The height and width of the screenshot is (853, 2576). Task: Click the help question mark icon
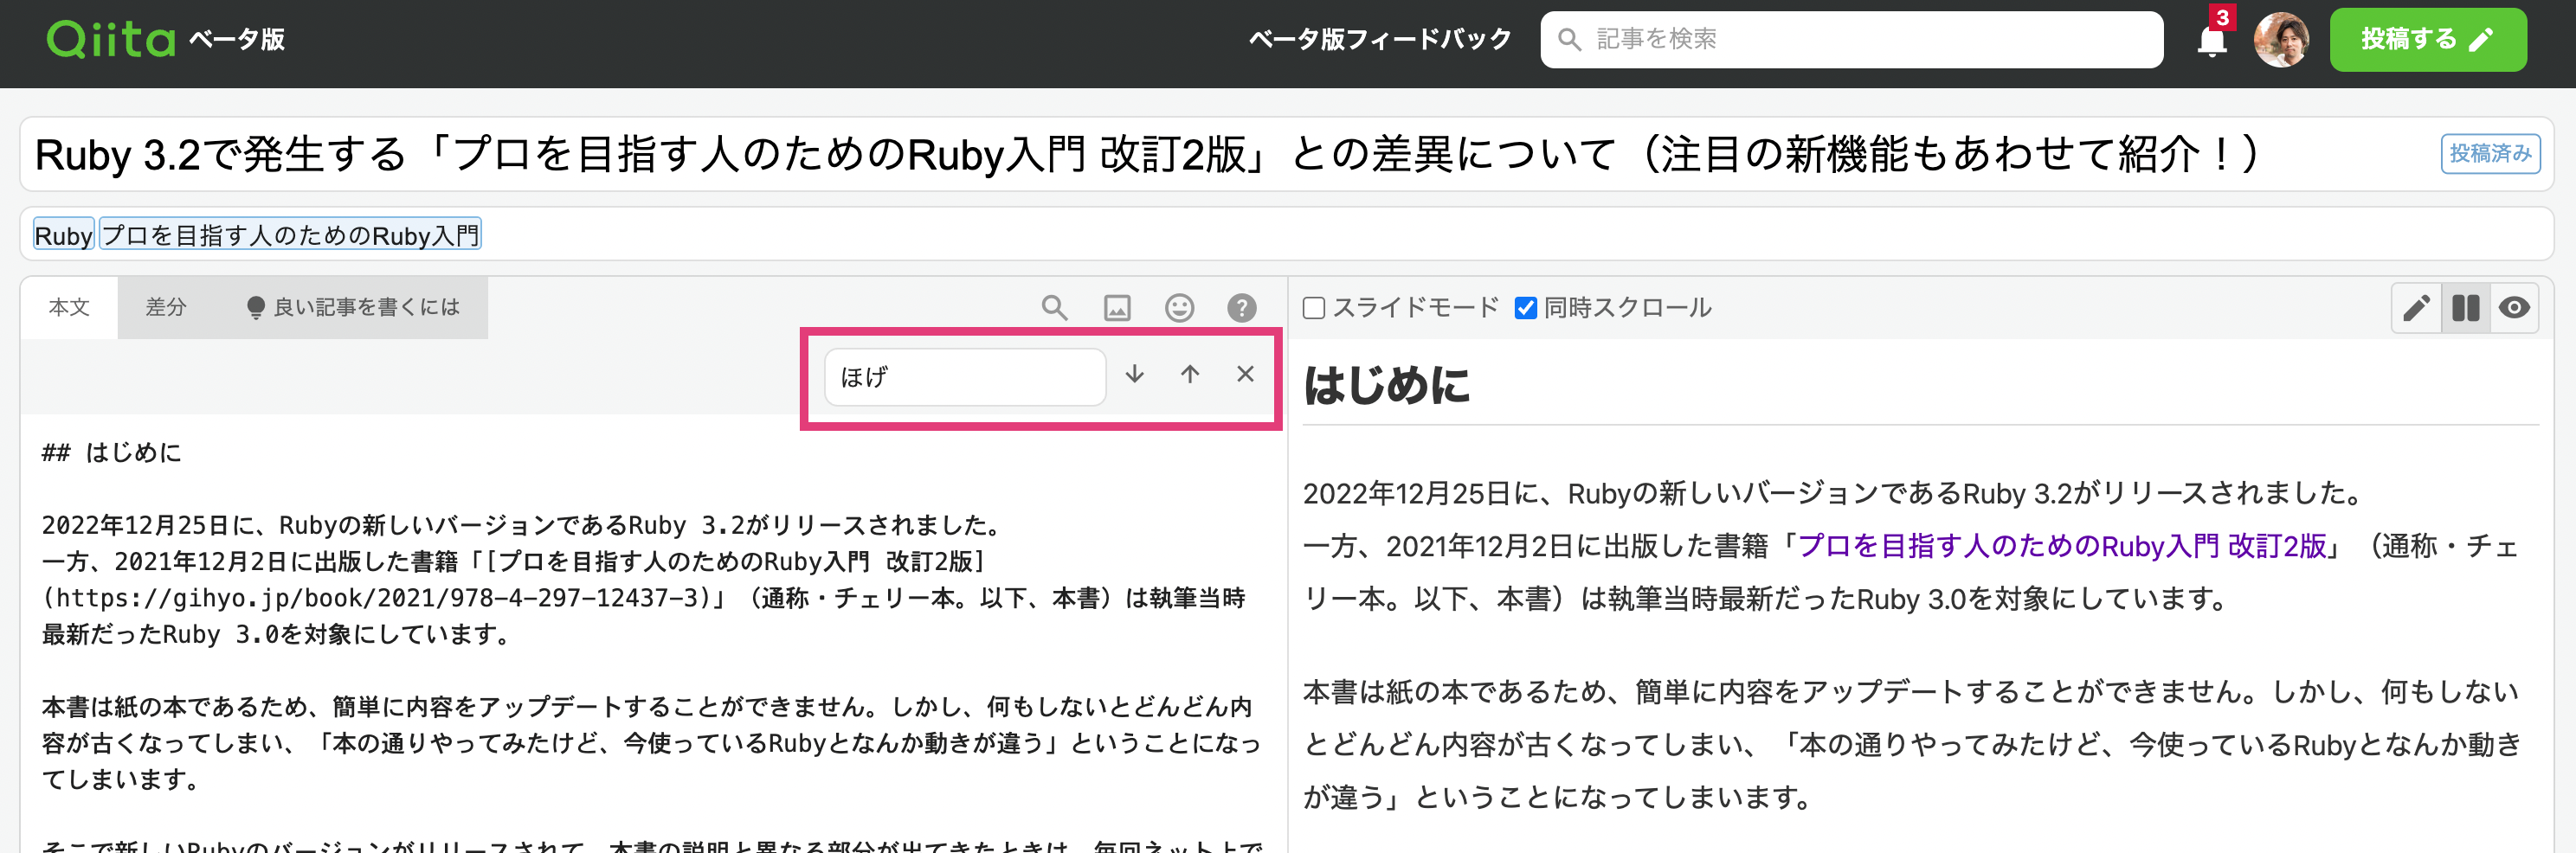(1241, 307)
